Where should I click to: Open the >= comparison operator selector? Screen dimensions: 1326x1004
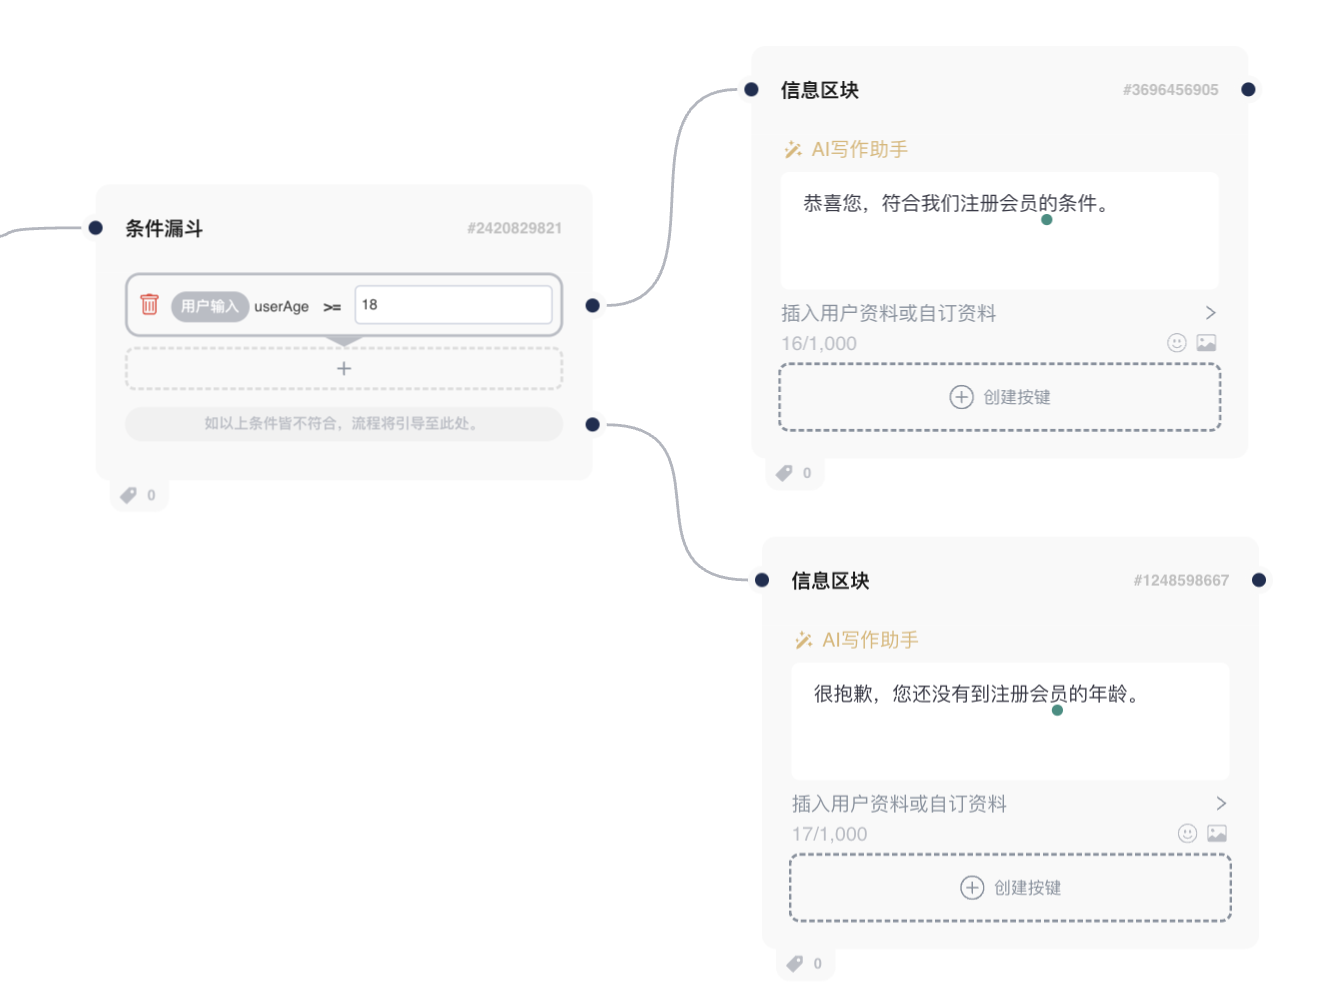click(332, 307)
